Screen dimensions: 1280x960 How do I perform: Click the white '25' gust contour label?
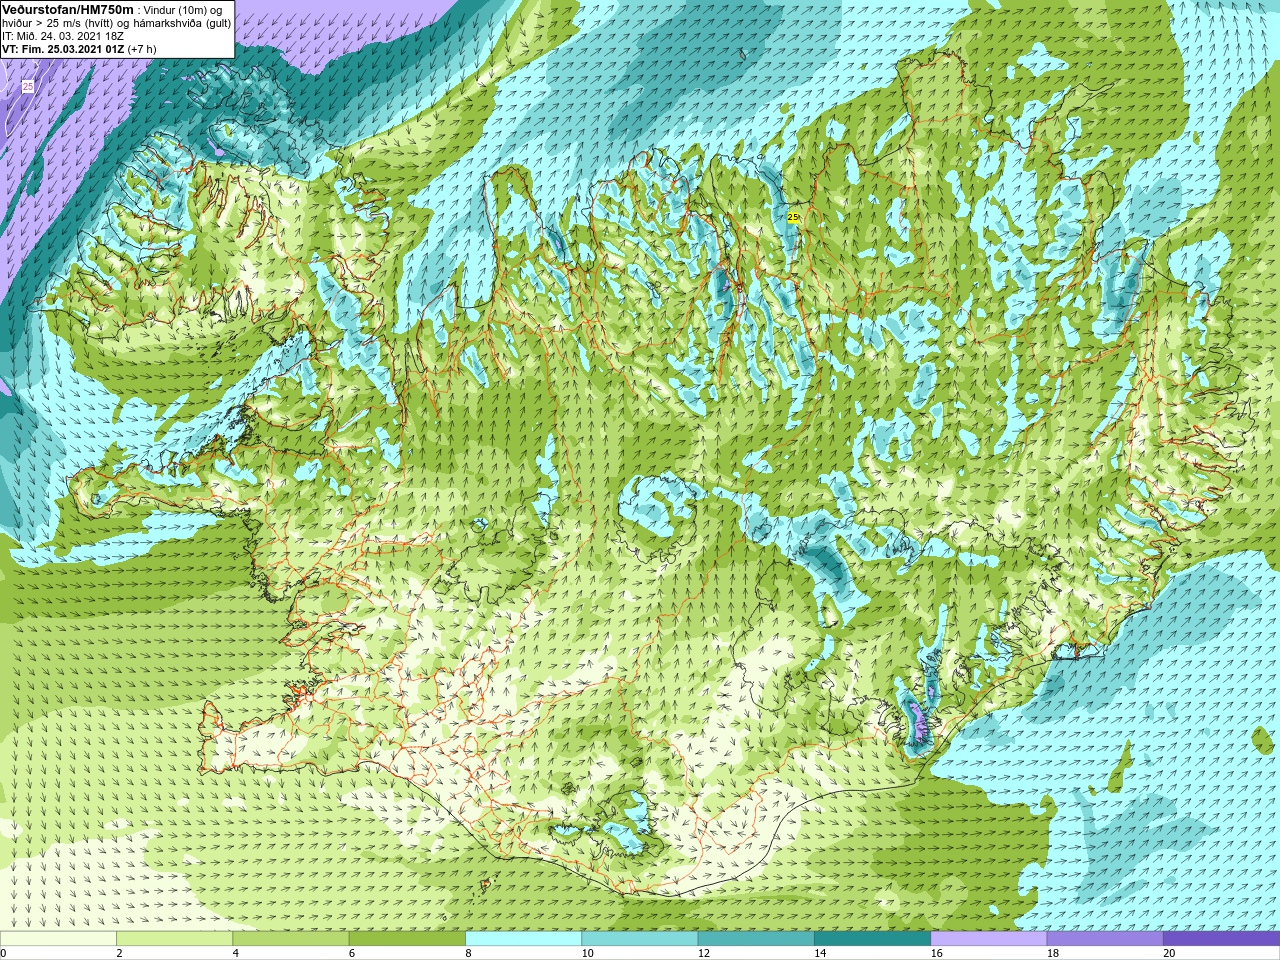point(28,87)
